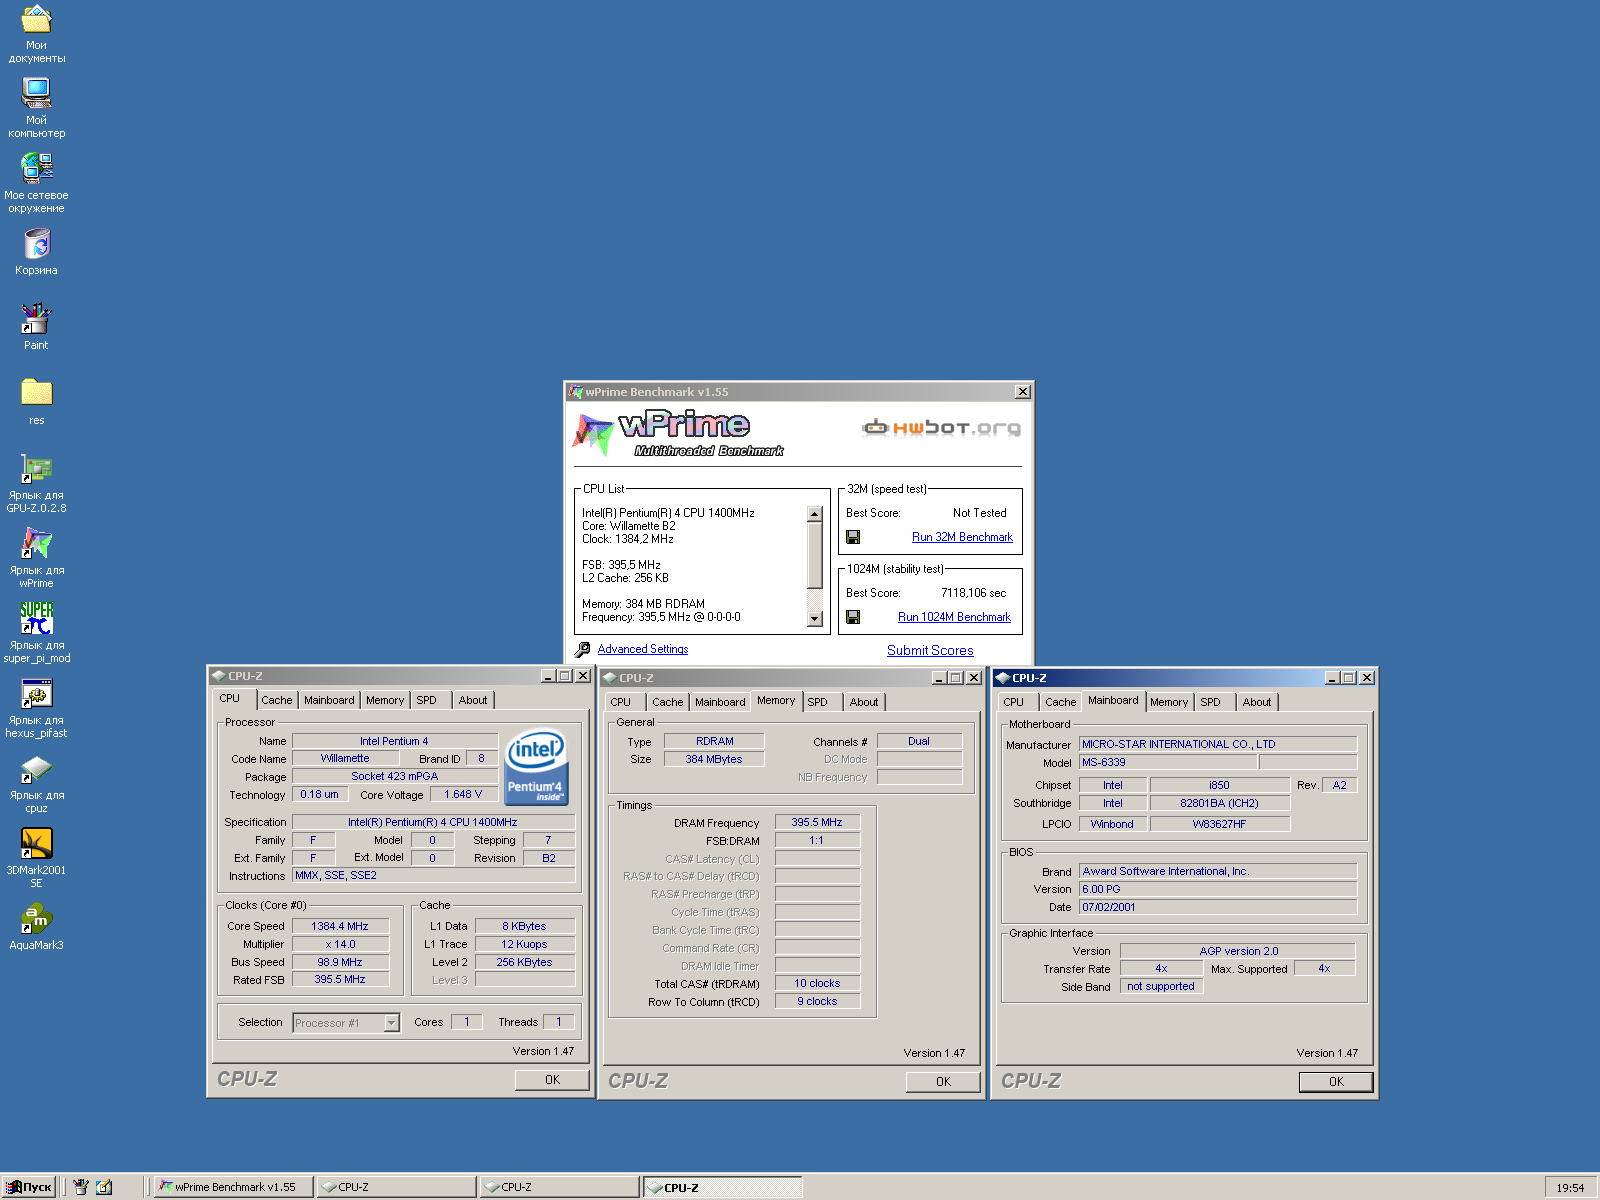Click the motherboard Model field MS-6339
This screenshot has height=1200, width=1600.
click(x=1168, y=762)
